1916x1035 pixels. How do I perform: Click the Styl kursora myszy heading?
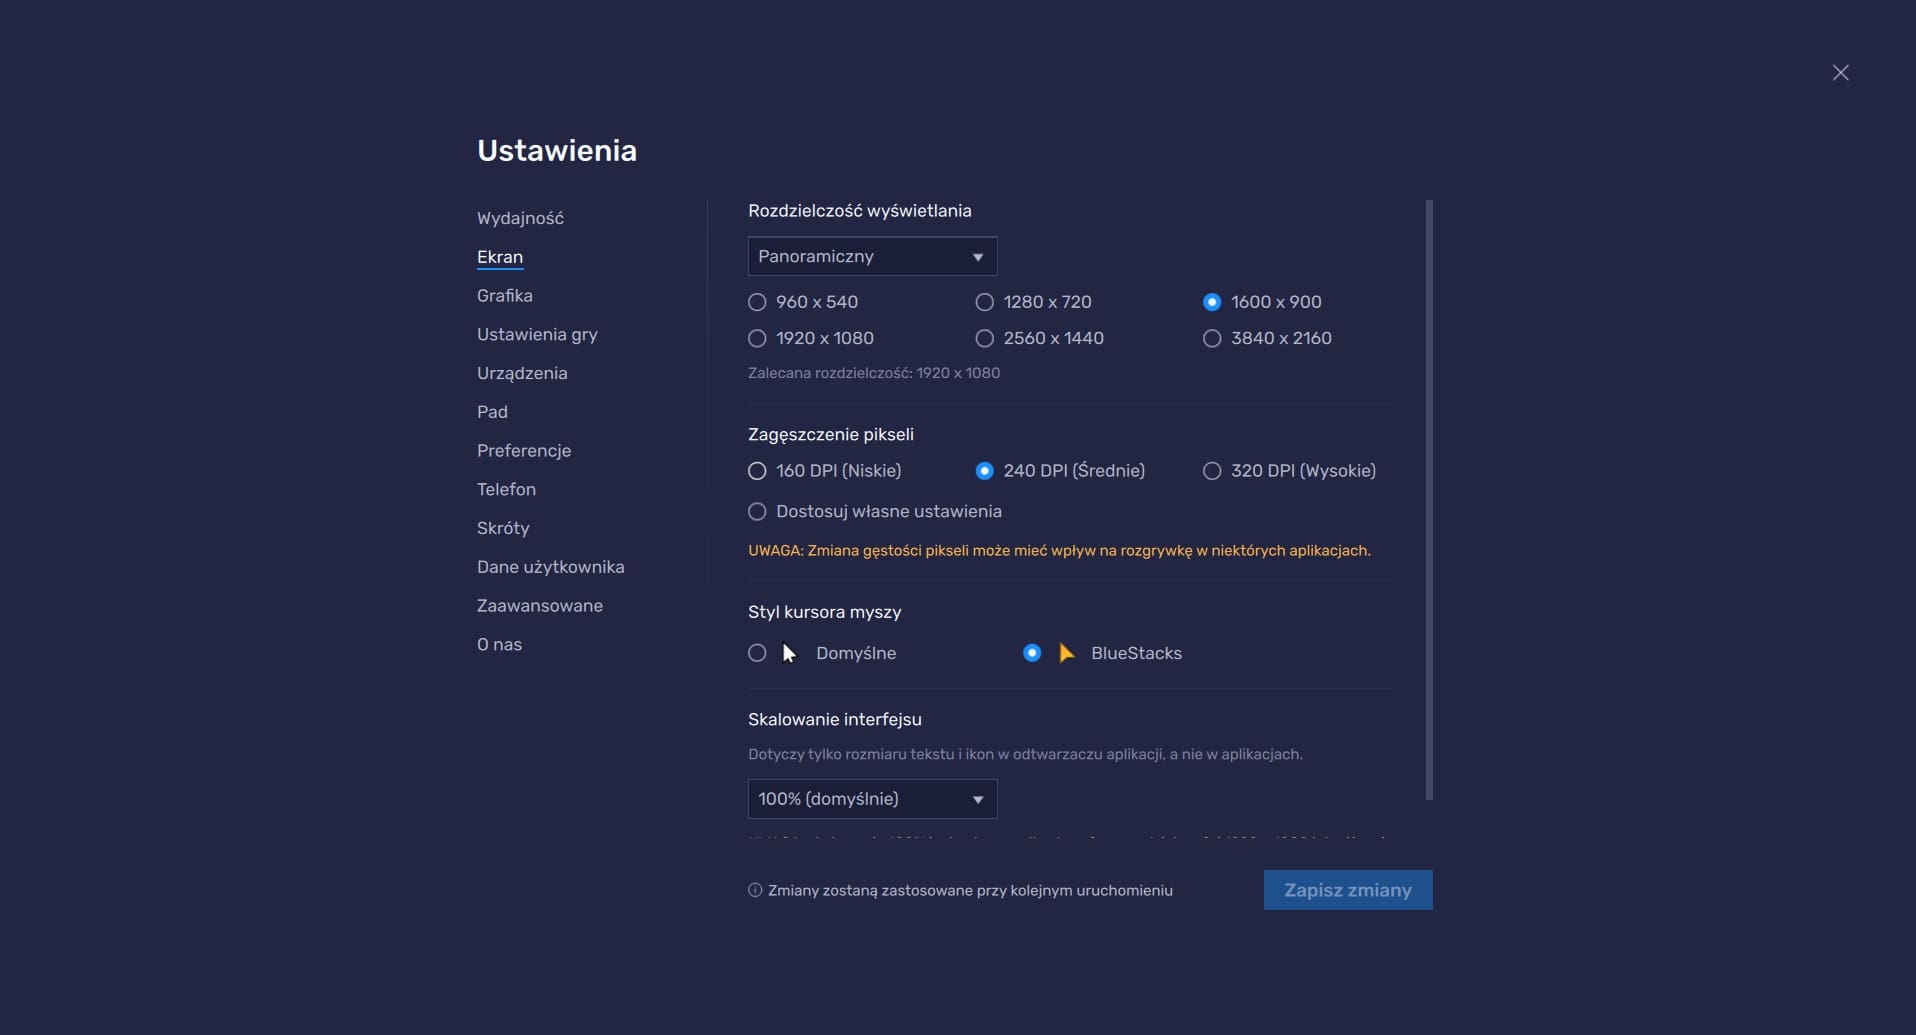825,612
